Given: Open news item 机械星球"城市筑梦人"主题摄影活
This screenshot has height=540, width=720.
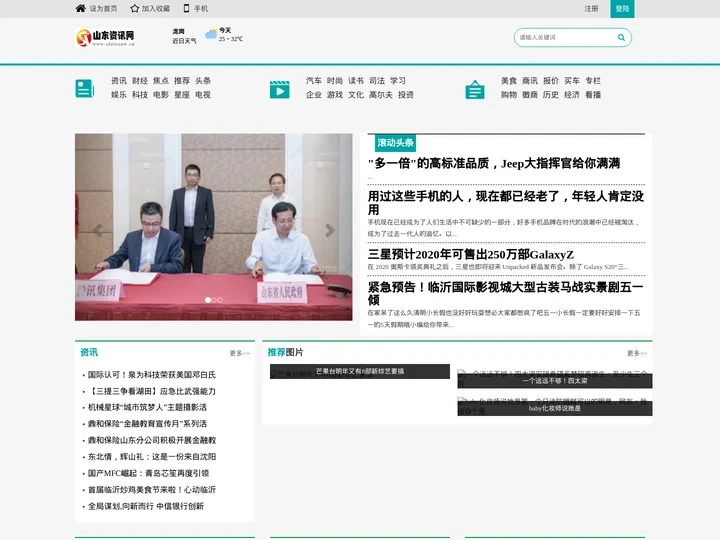Looking at the screenshot, I should (x=147, y=407).
